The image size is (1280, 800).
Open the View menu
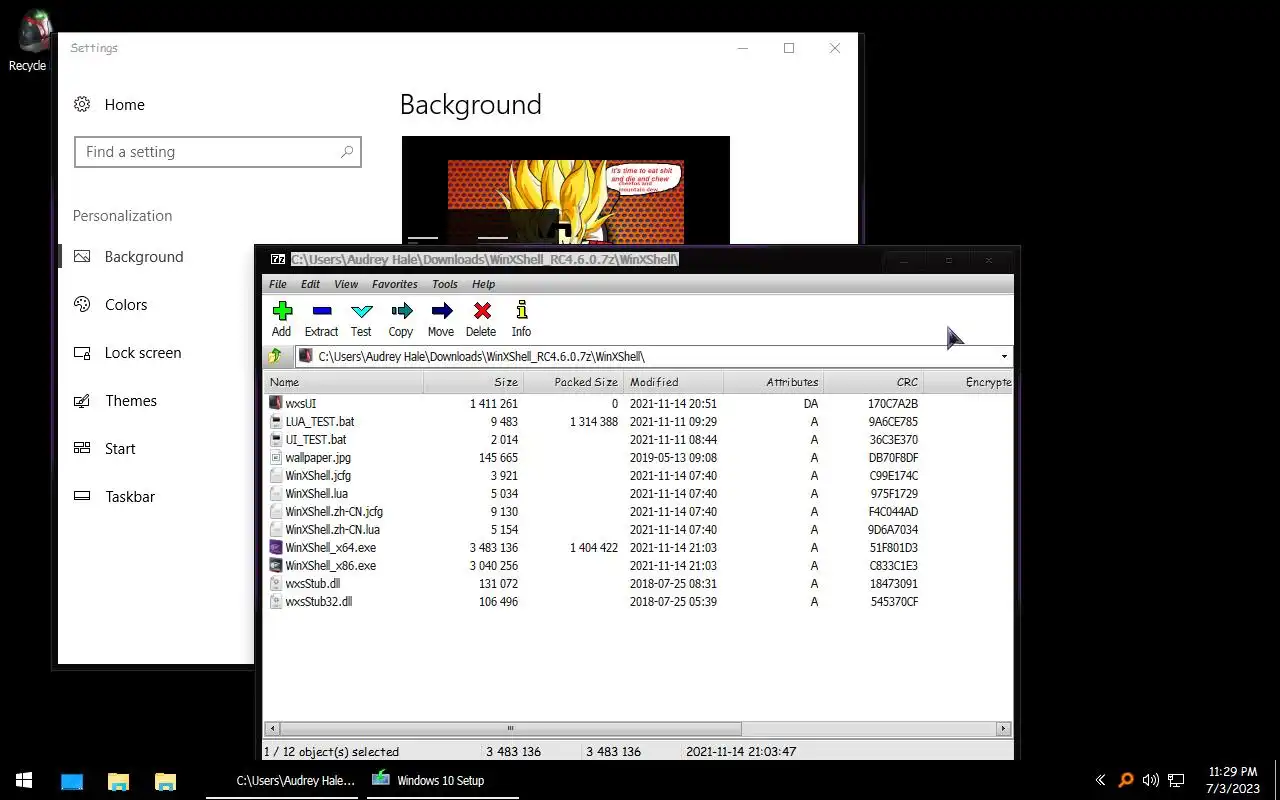(x=346, y=284)
